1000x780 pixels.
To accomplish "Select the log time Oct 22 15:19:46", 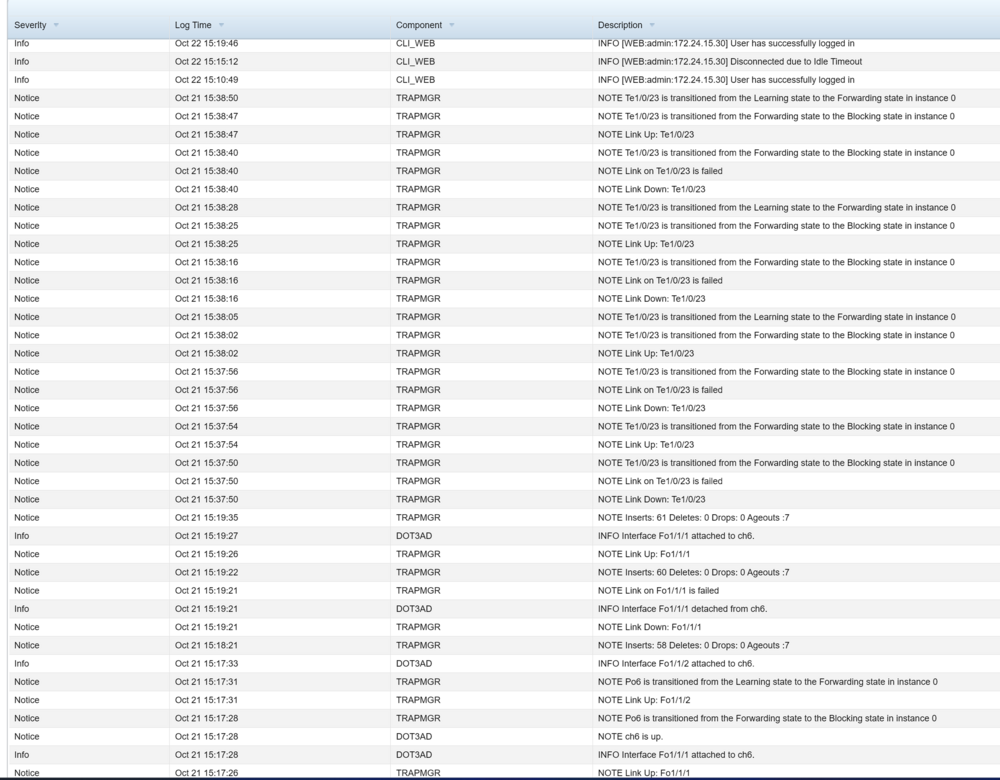I will click(x=206, y=43).
